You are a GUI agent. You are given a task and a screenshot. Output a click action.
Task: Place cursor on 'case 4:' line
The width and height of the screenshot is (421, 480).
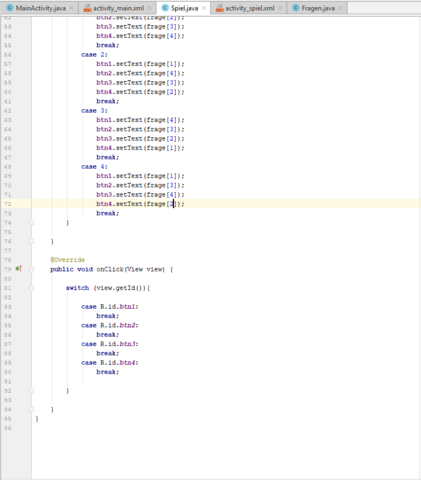pos(94,166)
